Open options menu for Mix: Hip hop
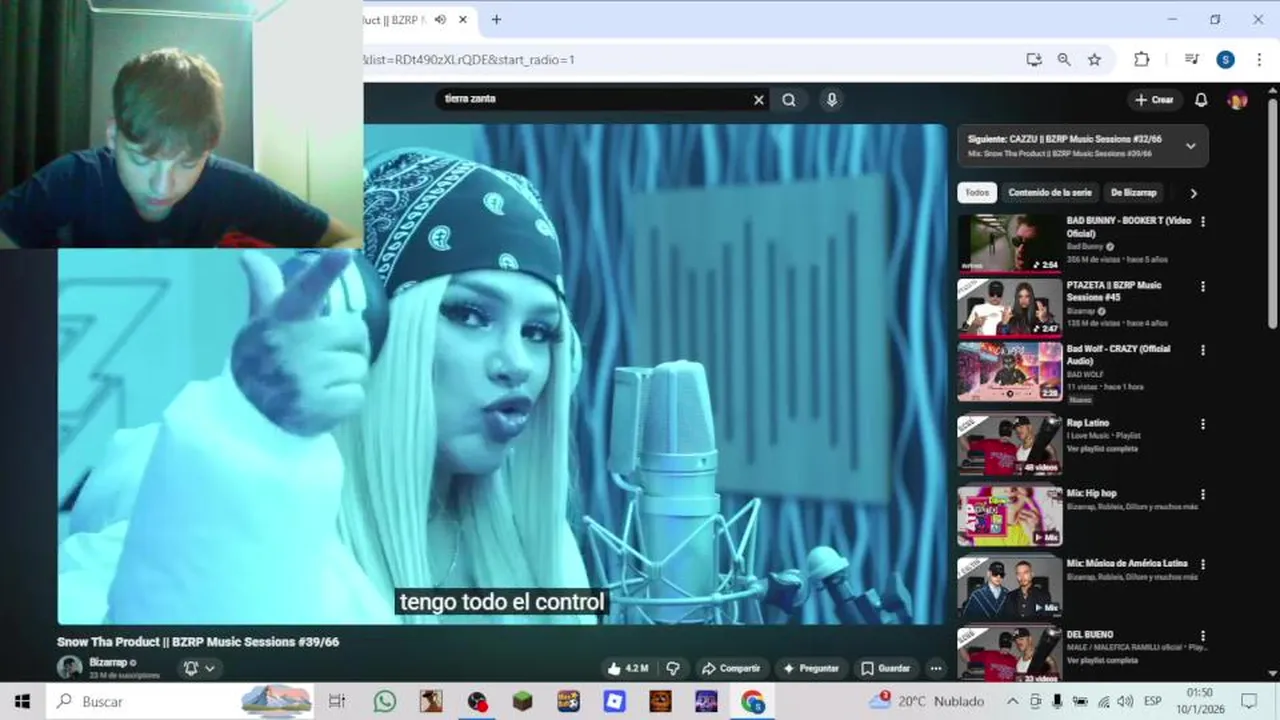 tap(1202, 494)
